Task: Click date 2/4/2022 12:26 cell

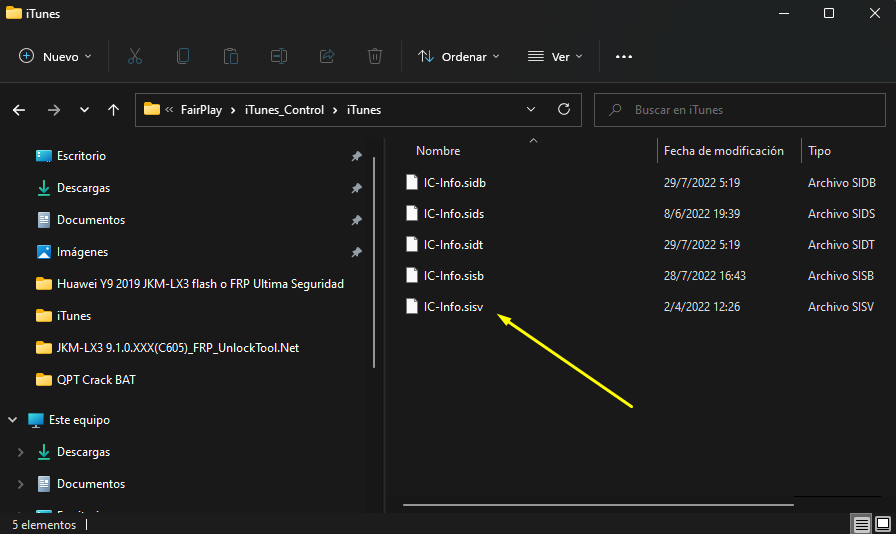Action: pos(702,306)
